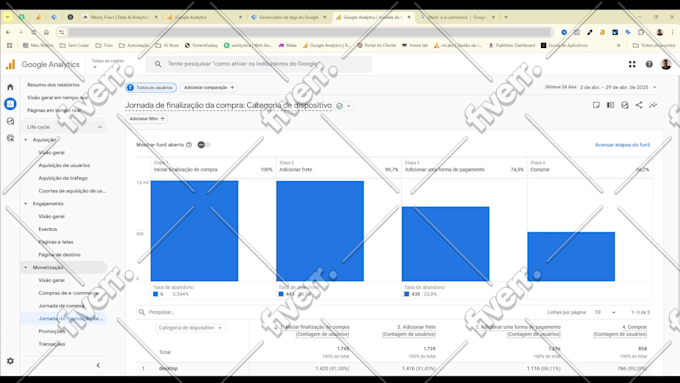Viewport: 680px width, 383px height.
Task: Collapse the Aquisição tree group
Action: (26, 140)
